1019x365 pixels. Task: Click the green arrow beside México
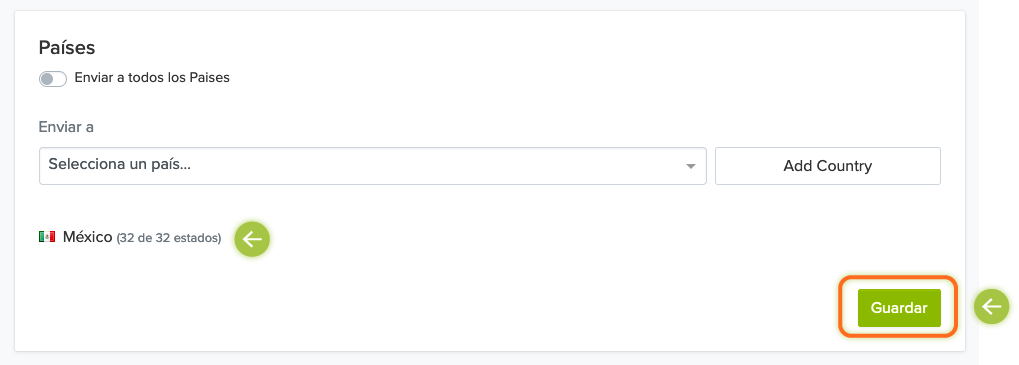point(252,240)
